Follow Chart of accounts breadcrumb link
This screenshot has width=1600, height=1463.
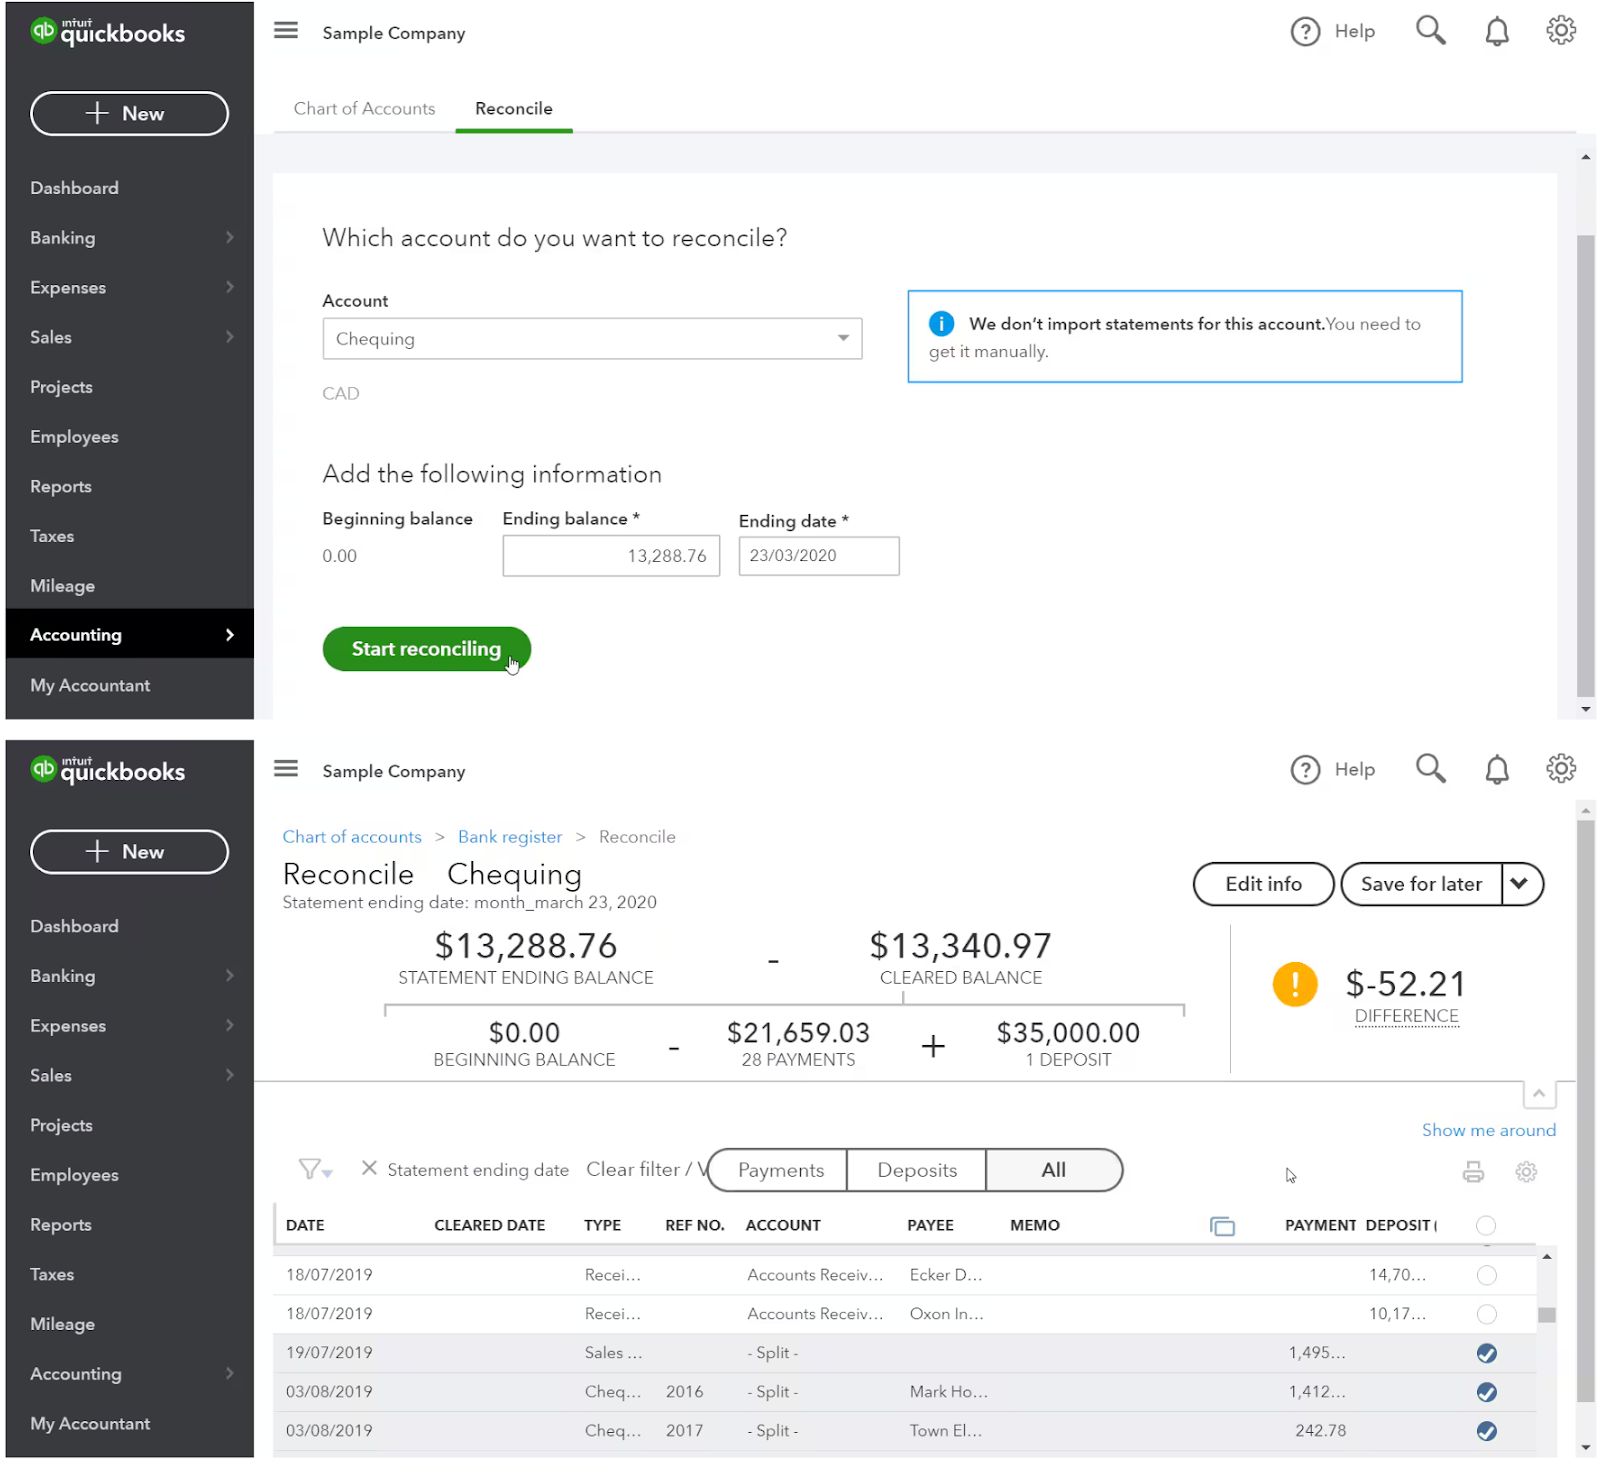pos(352,837)
